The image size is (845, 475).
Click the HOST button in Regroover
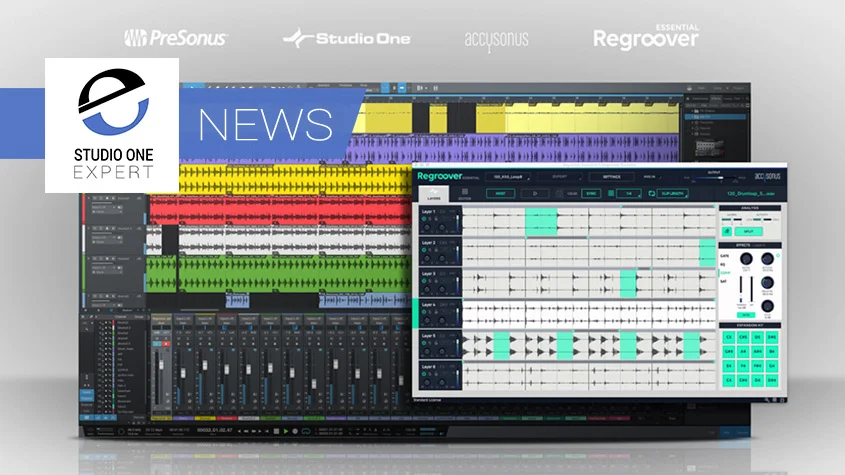coord(500,193)
